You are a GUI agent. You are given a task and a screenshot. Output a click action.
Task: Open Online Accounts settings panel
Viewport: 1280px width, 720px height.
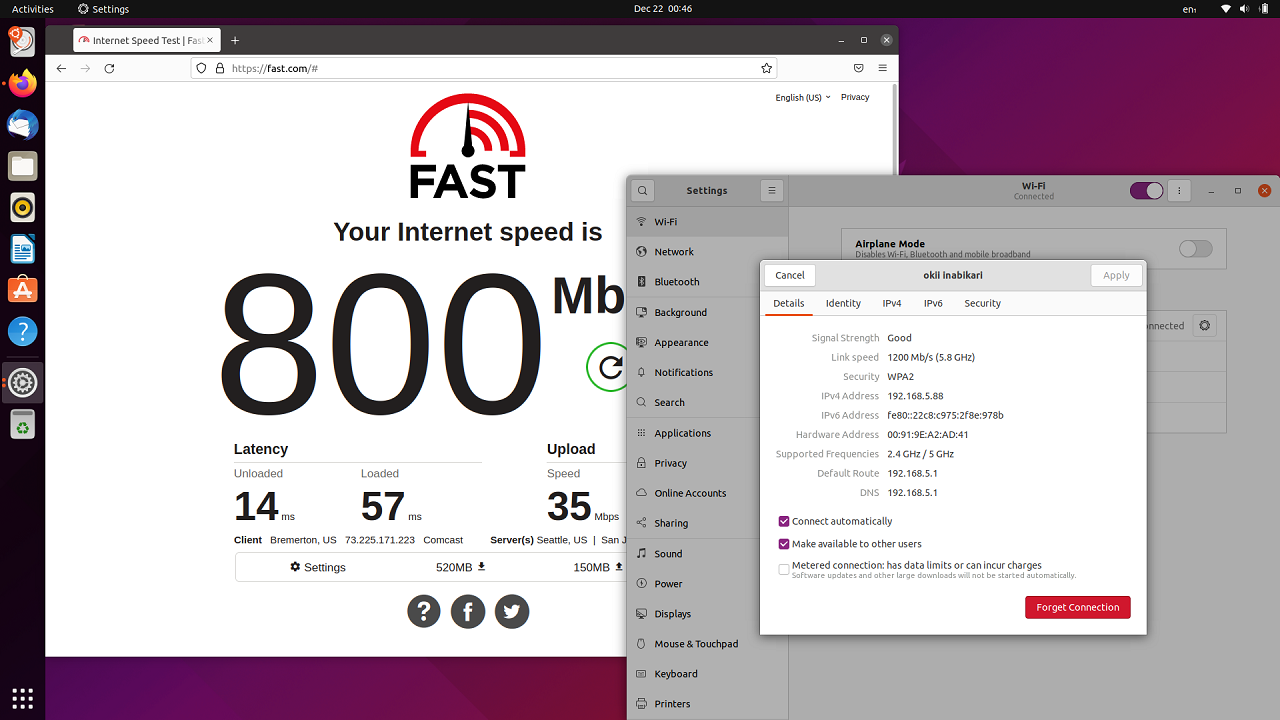tap(708, 493)
